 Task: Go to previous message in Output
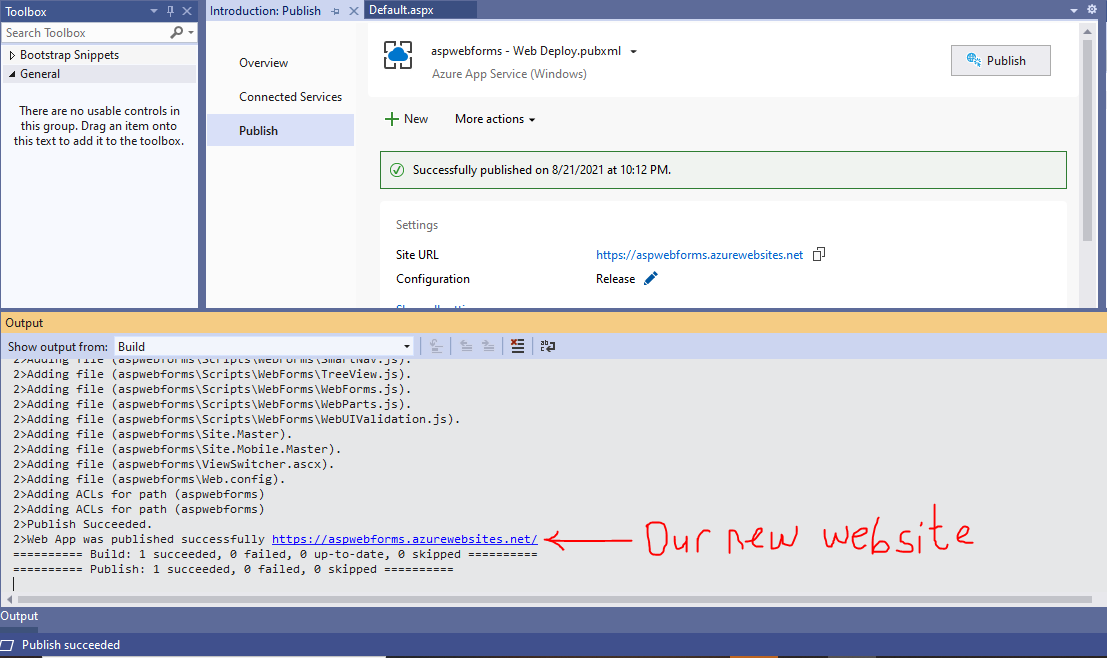(466, 346)
